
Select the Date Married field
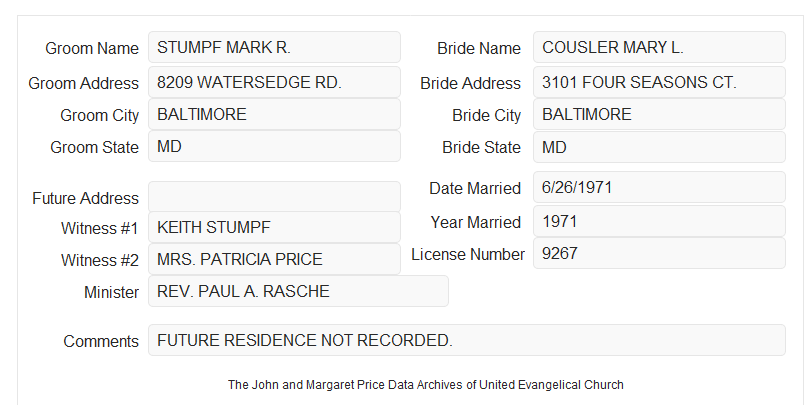point(659,187)
